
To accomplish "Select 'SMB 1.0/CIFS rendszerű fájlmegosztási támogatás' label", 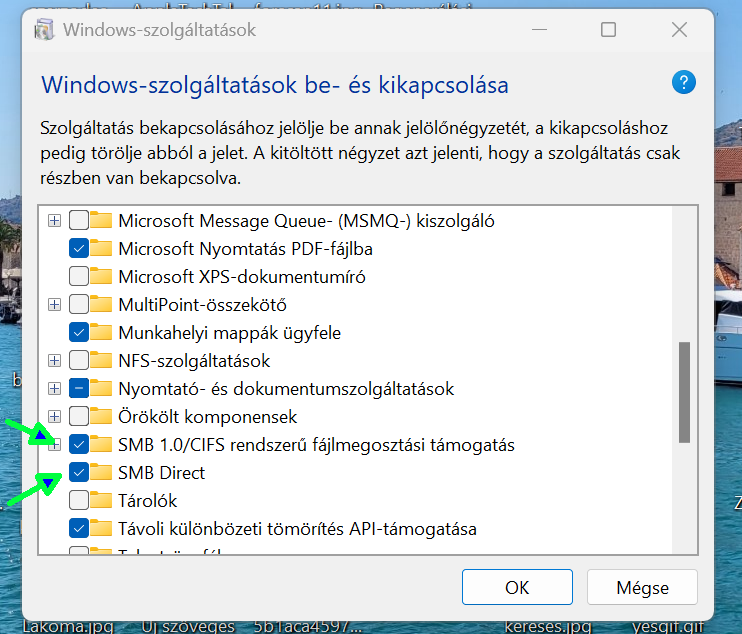I will click(317, 445).
